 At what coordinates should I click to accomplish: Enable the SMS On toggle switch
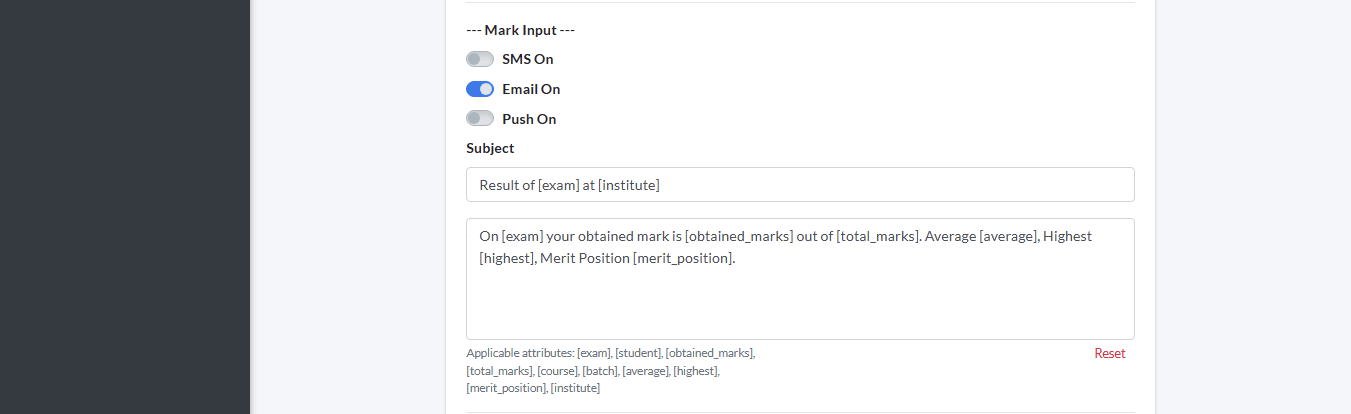click(480, 59)
